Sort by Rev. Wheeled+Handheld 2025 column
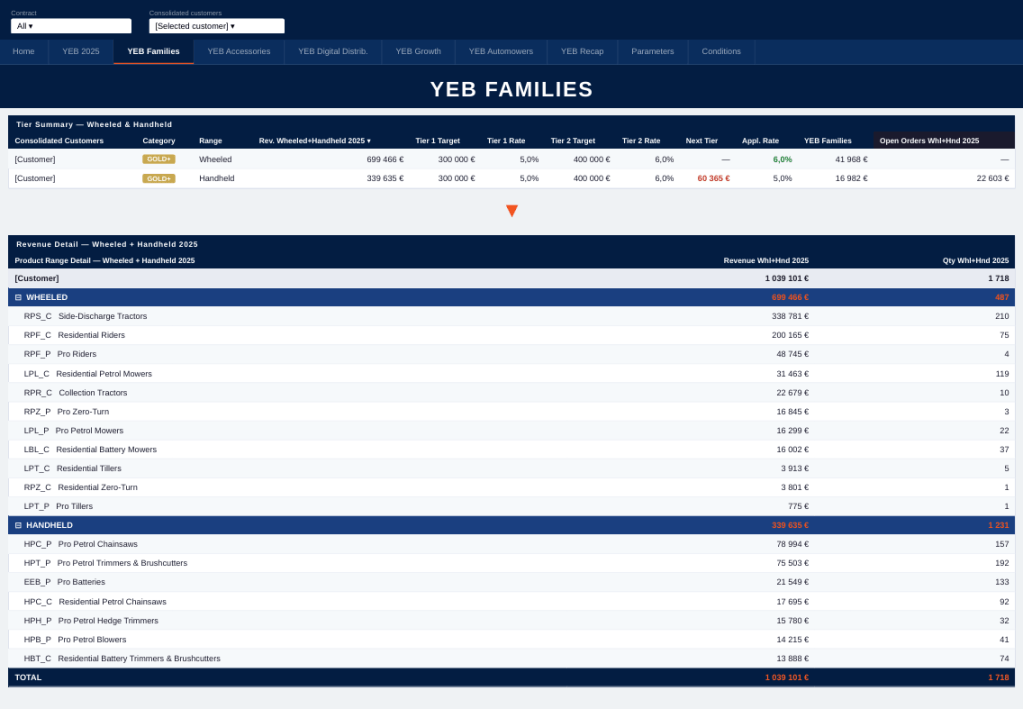The height and width of the screenshot is (709, 1023). [314, 141]
